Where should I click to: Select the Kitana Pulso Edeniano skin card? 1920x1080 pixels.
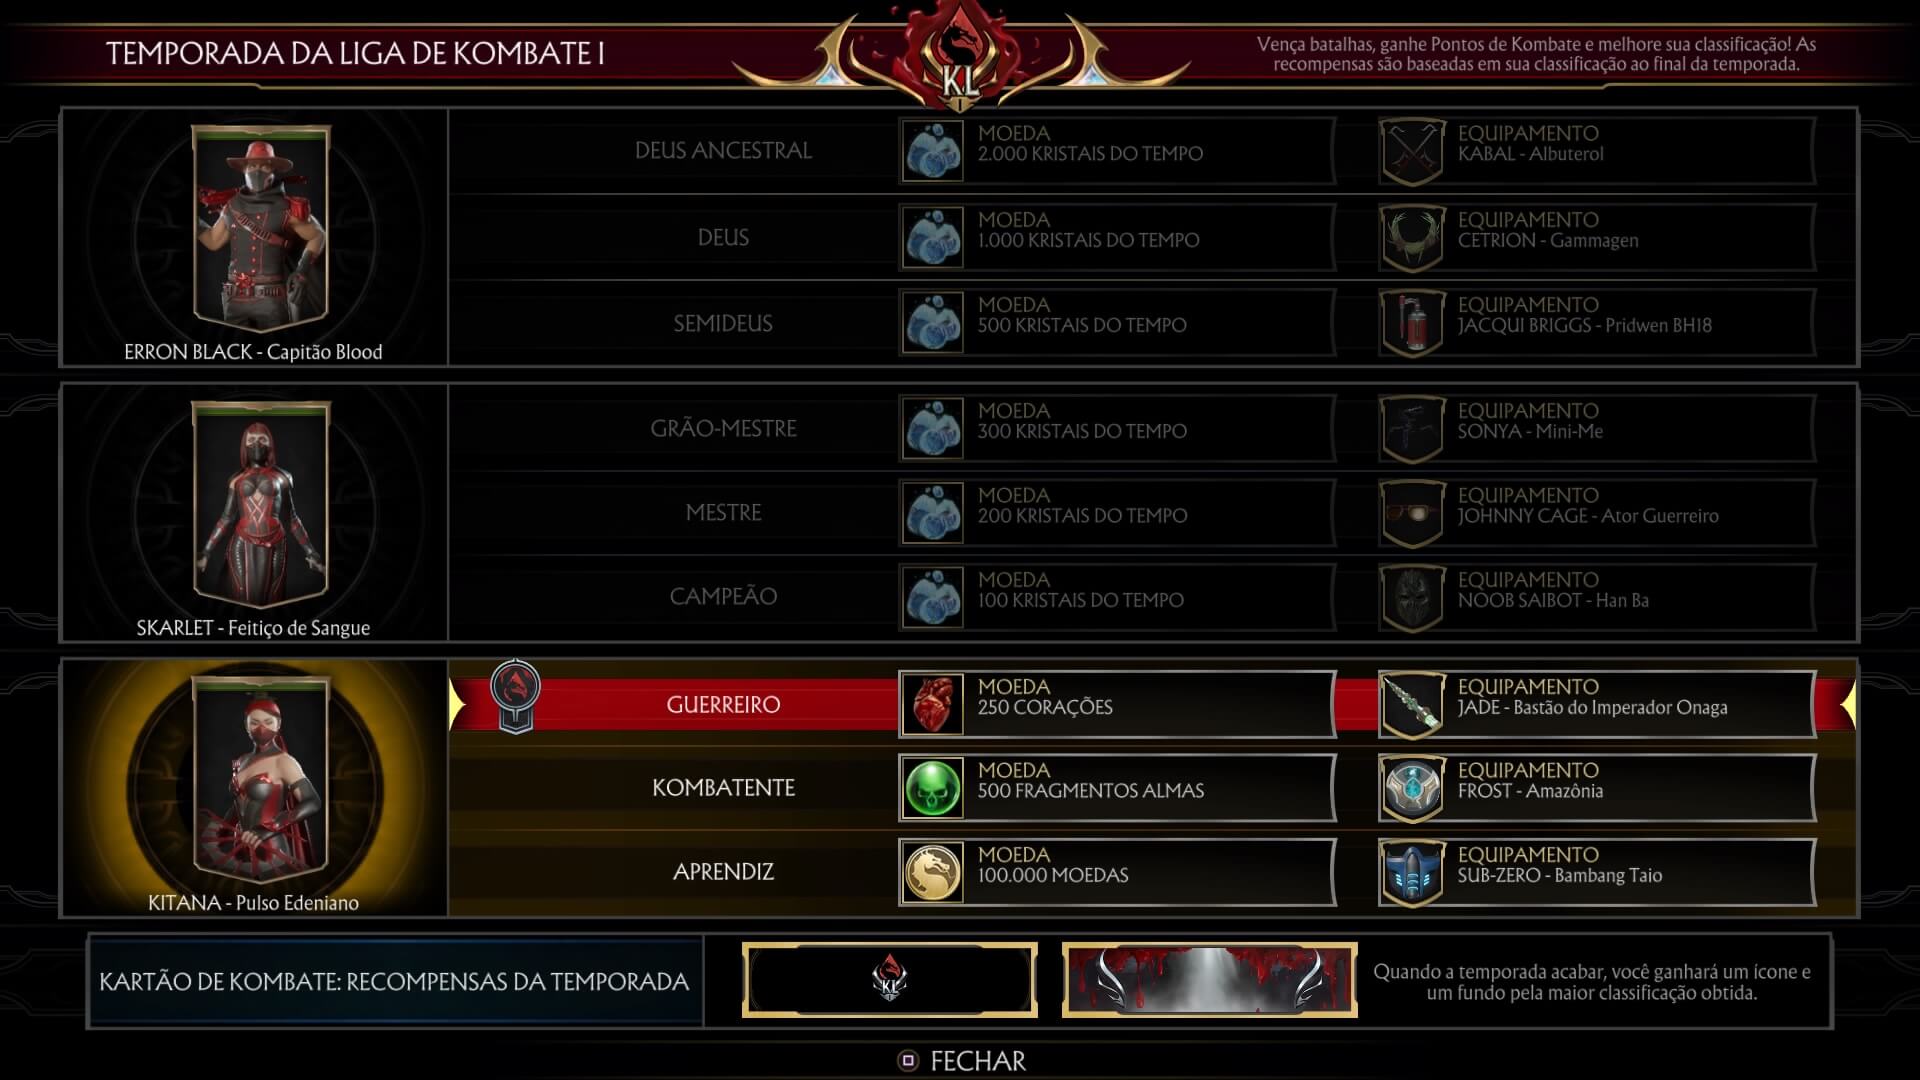tap(254, 788)
